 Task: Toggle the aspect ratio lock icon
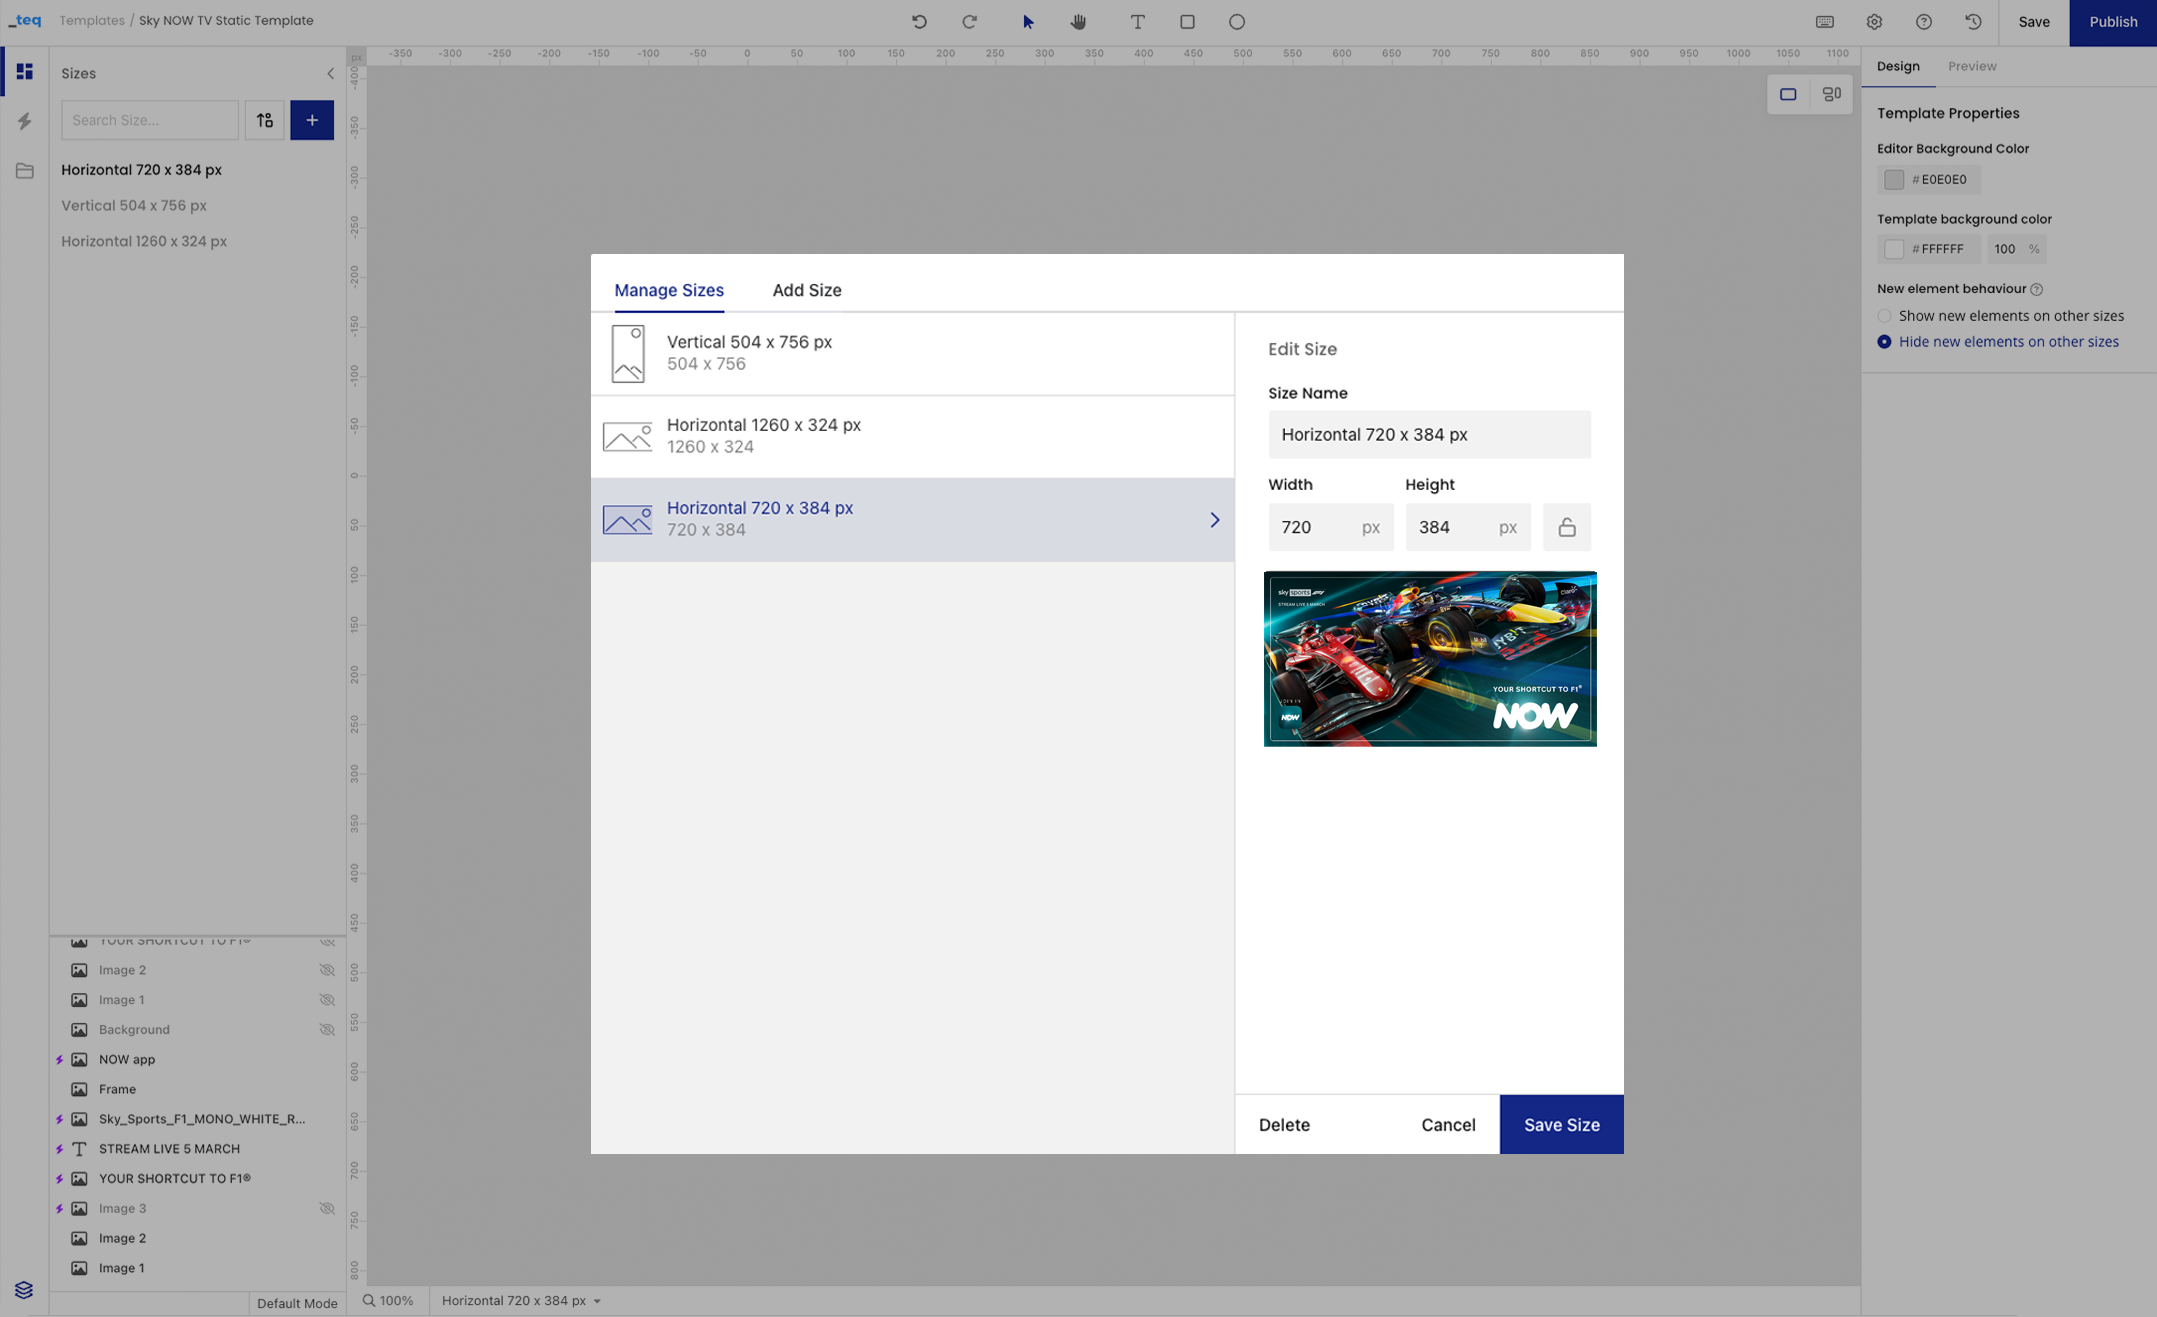pos(1566,527)
